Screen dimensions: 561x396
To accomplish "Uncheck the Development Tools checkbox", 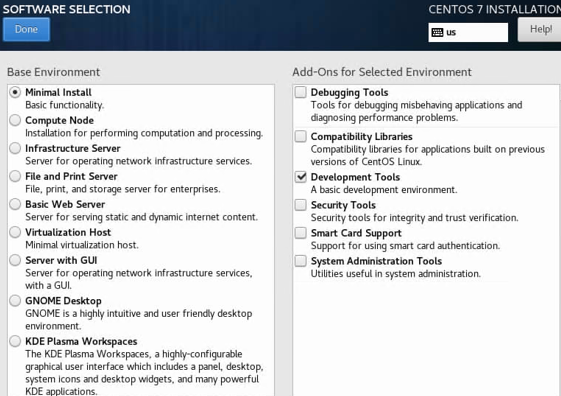I will tap(301, 177).
